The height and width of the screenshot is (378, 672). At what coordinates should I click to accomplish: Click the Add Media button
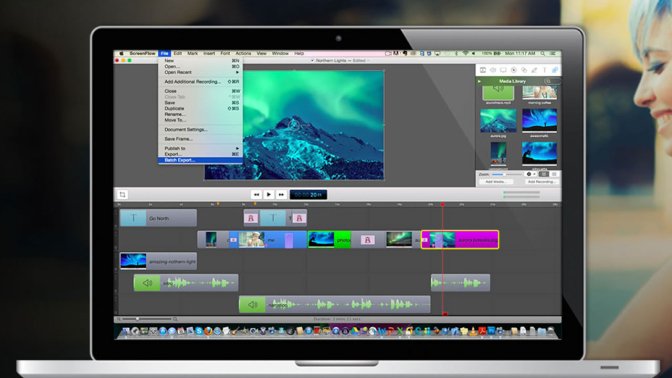pyautogui.click(x=495, y=182)
